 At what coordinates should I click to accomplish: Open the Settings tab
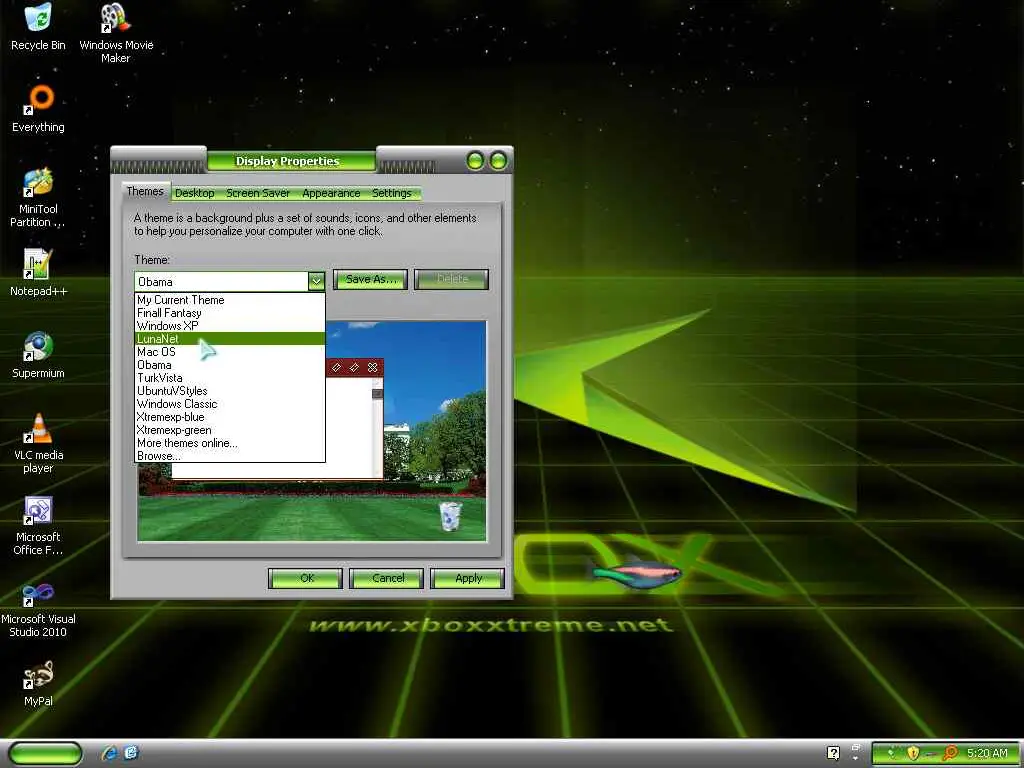tap(392, 193)
